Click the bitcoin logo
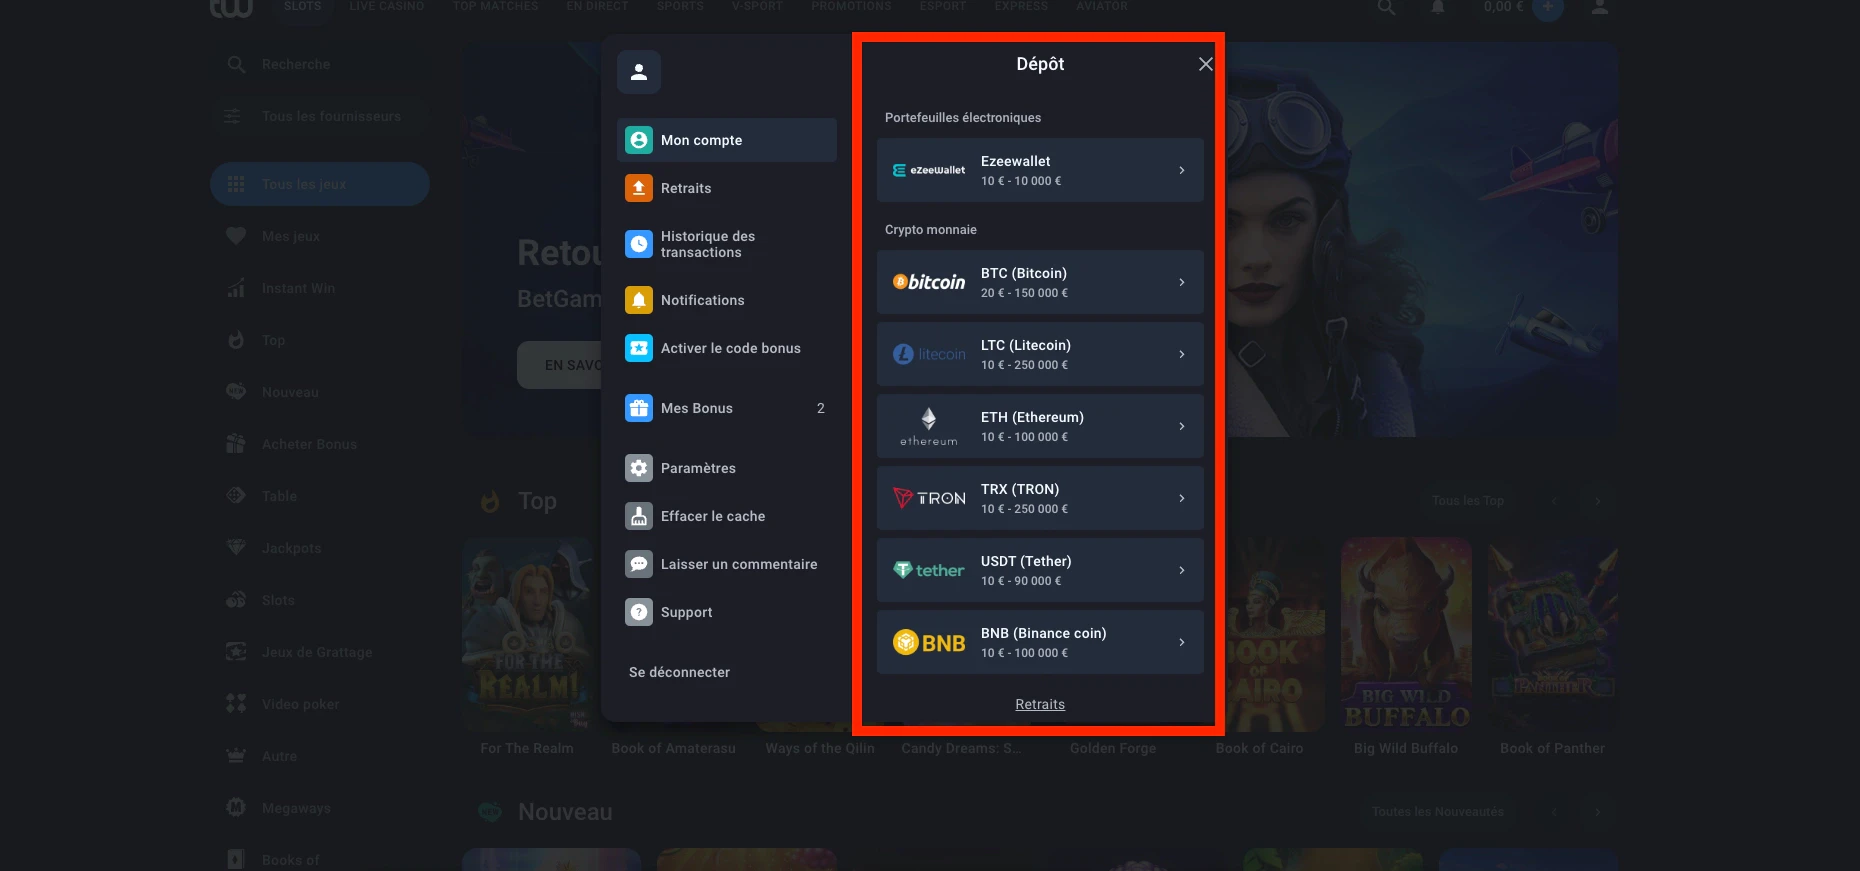The height and width of the screenshot is (871, 1860). (929, 282)
